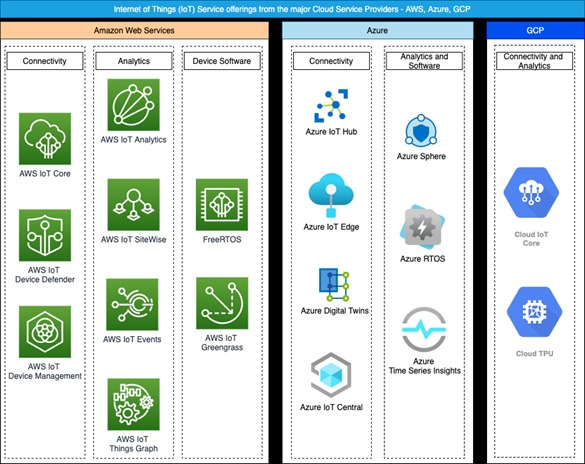Open the AWS IoT Analytics icon
This screenshot has width=585, height=464.
(x=134, y=105)
